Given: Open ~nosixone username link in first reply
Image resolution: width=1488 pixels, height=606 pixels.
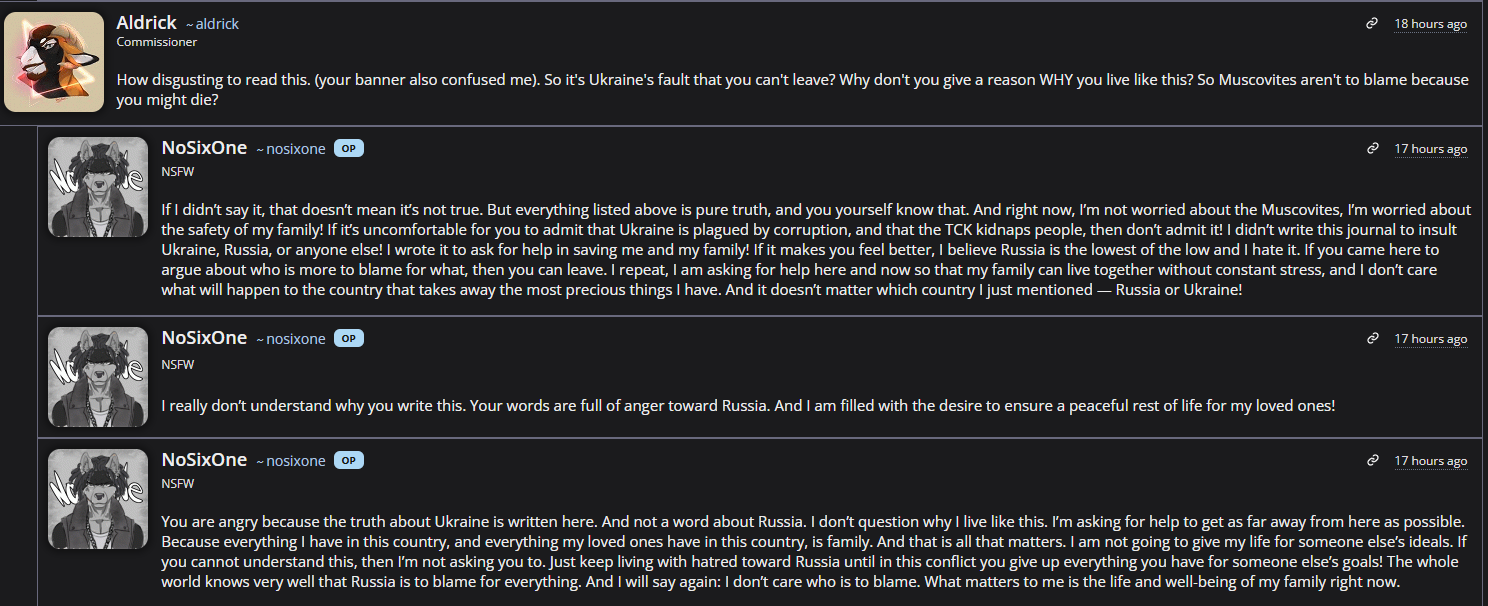Looking at the screenshot, I should pyautogui.click(x=291, y=149).
